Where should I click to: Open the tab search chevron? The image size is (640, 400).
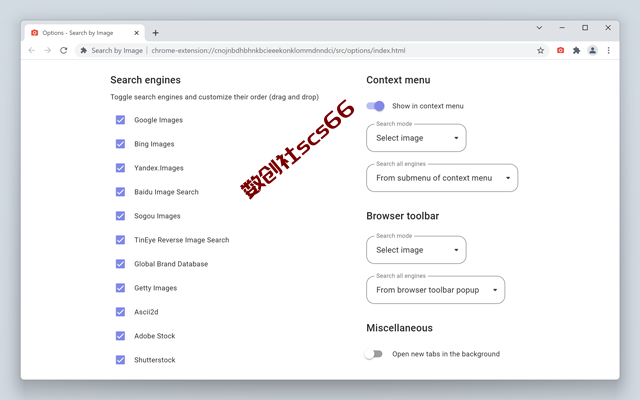pyautogui.click(x=539, y=28)
